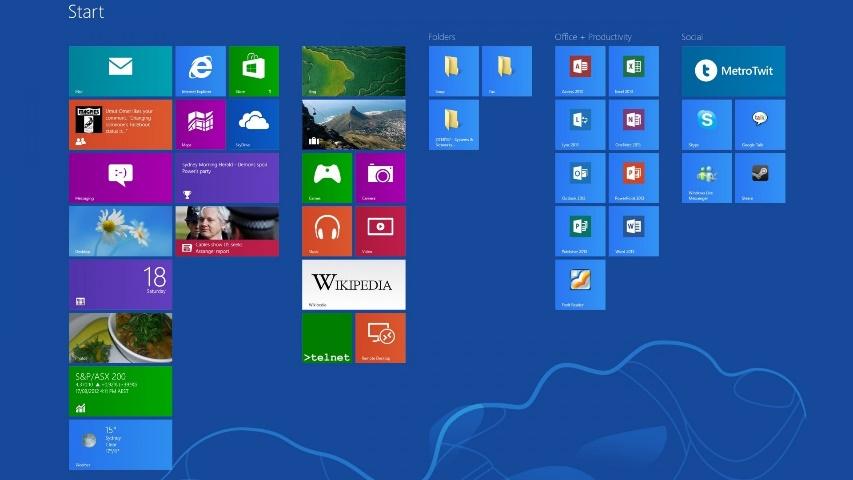The height and width of the screenshot is (480, 853).
Task: Open the folder tile labeled Systems & Networks
Action: (454, 125)
